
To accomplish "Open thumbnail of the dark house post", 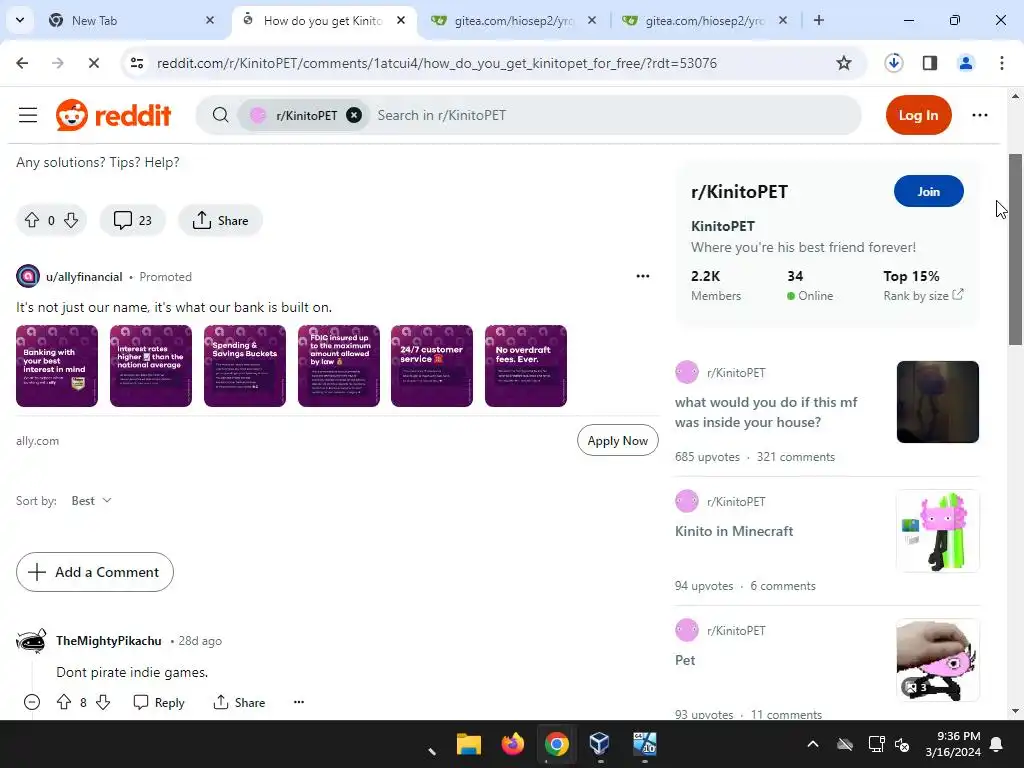I will click(938, 402).
